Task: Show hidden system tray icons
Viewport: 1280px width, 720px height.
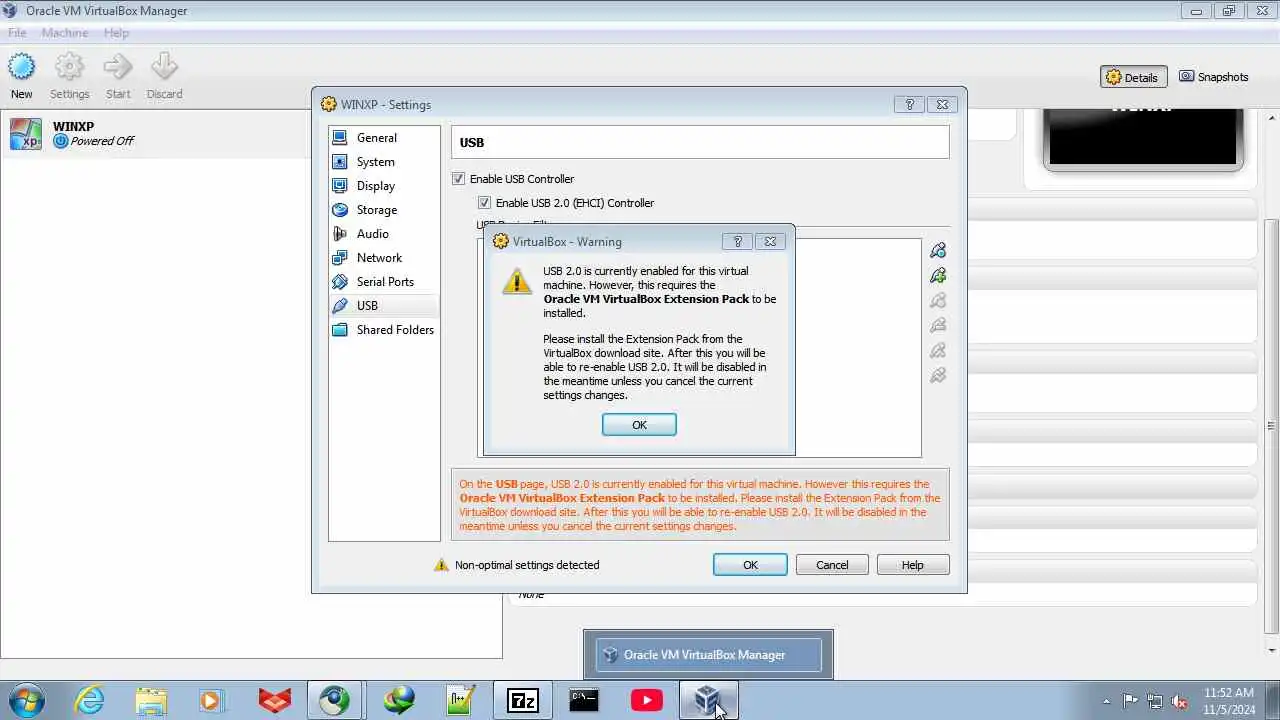Action: coord(1106,701)
